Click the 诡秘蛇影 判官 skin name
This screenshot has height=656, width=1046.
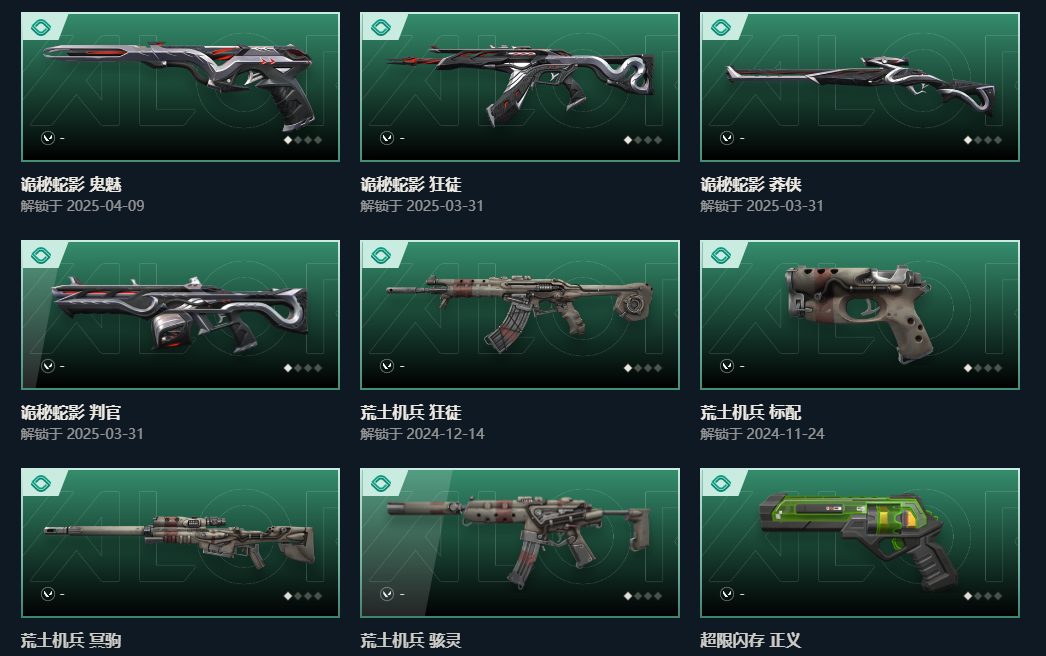point(71,412)
